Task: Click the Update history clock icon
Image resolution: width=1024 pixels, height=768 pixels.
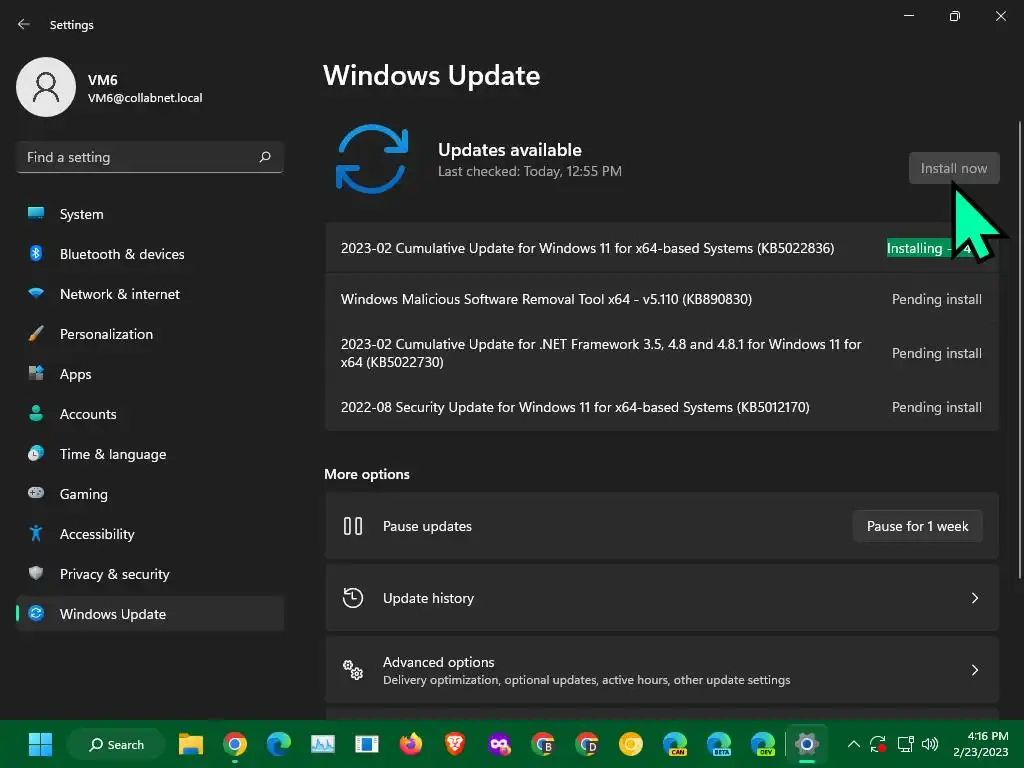Action: [353, 598]
